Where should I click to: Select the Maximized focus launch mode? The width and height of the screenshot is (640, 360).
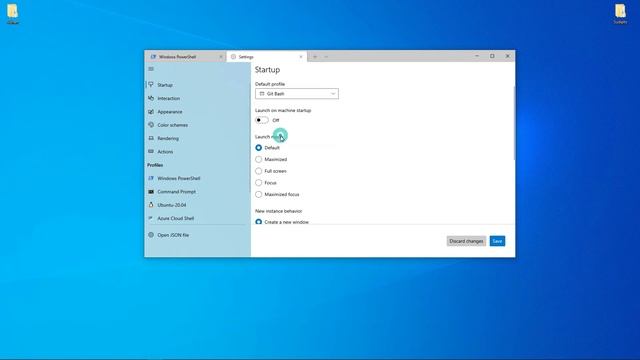[258, 194]
